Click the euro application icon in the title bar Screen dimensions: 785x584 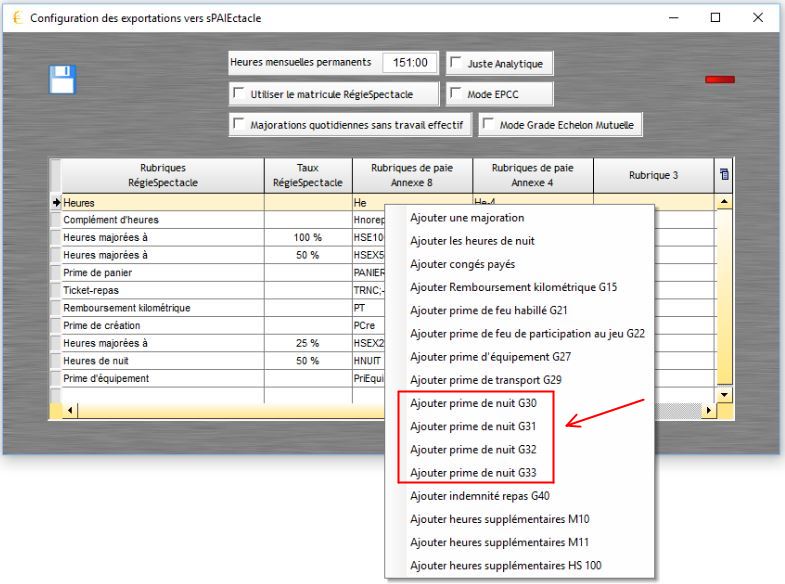pyautogui.click(x=17, y=18)
